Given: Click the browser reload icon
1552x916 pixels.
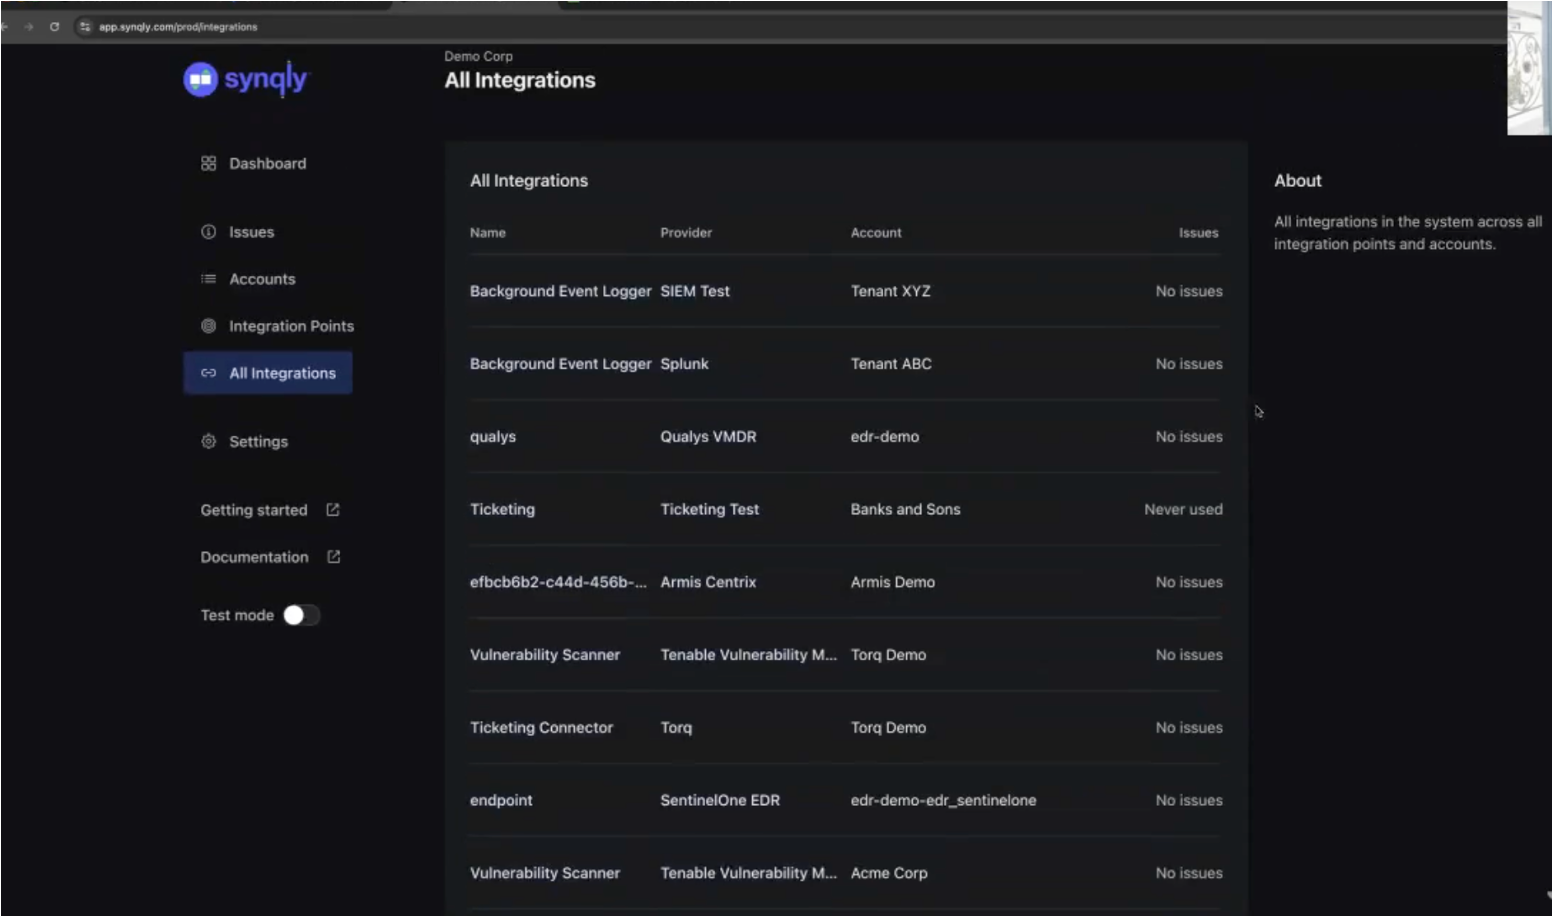Looking at the screenshot, I should (x=54, y=27).
